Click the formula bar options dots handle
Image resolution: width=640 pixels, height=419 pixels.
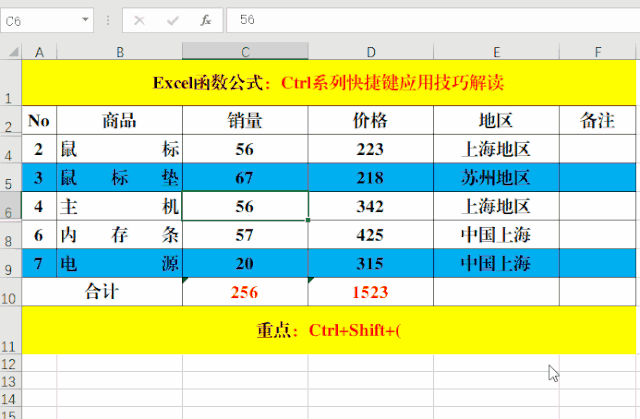pos(108,20)
